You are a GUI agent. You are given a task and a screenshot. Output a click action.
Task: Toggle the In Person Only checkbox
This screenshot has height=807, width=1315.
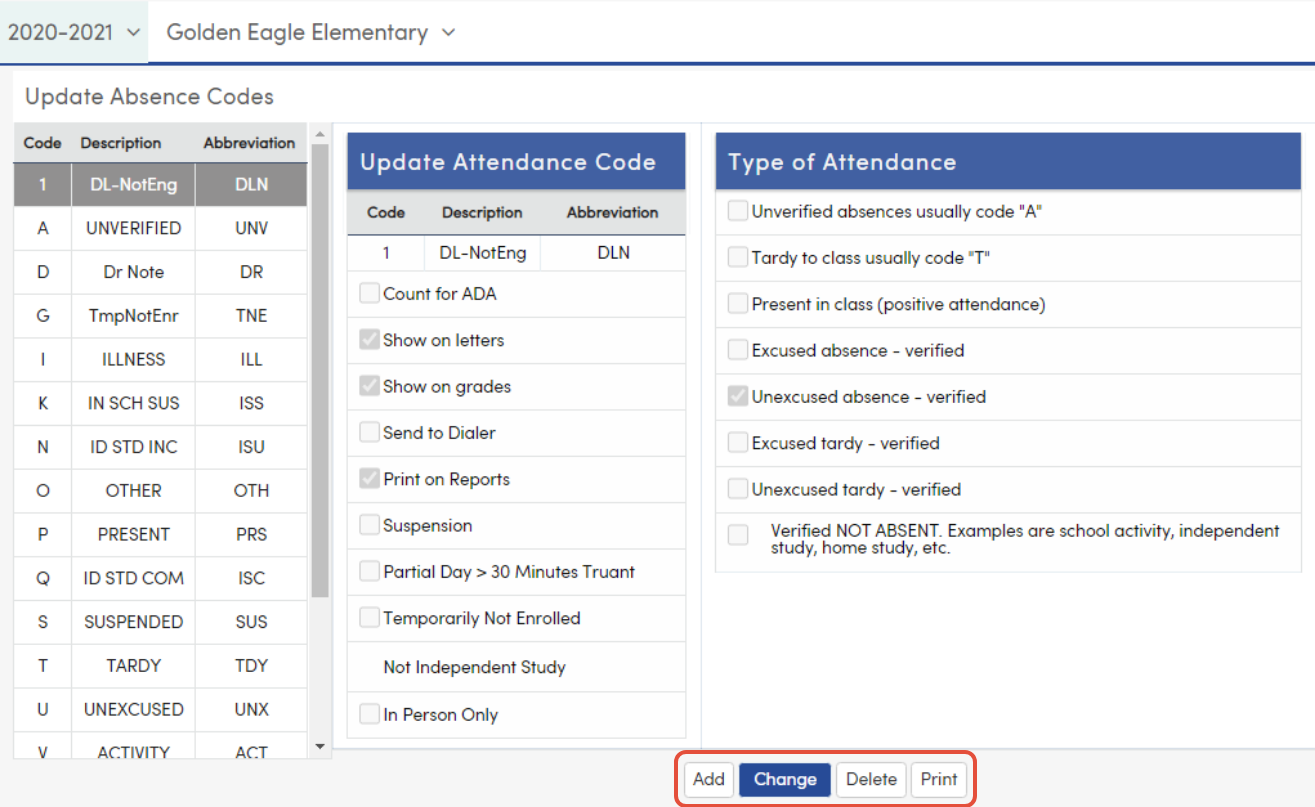coord(369,714)
